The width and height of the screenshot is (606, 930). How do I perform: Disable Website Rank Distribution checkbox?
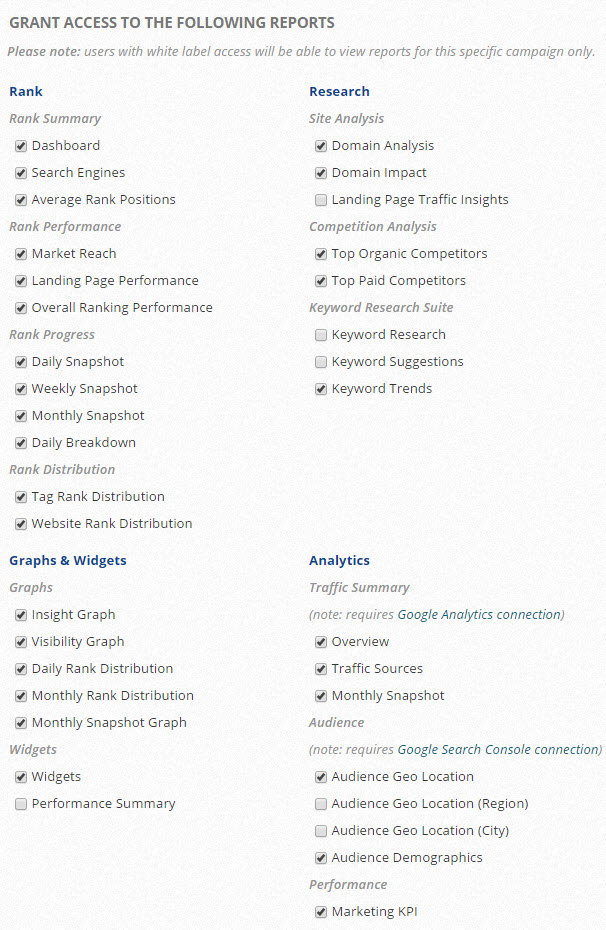(x=21, y=524)
